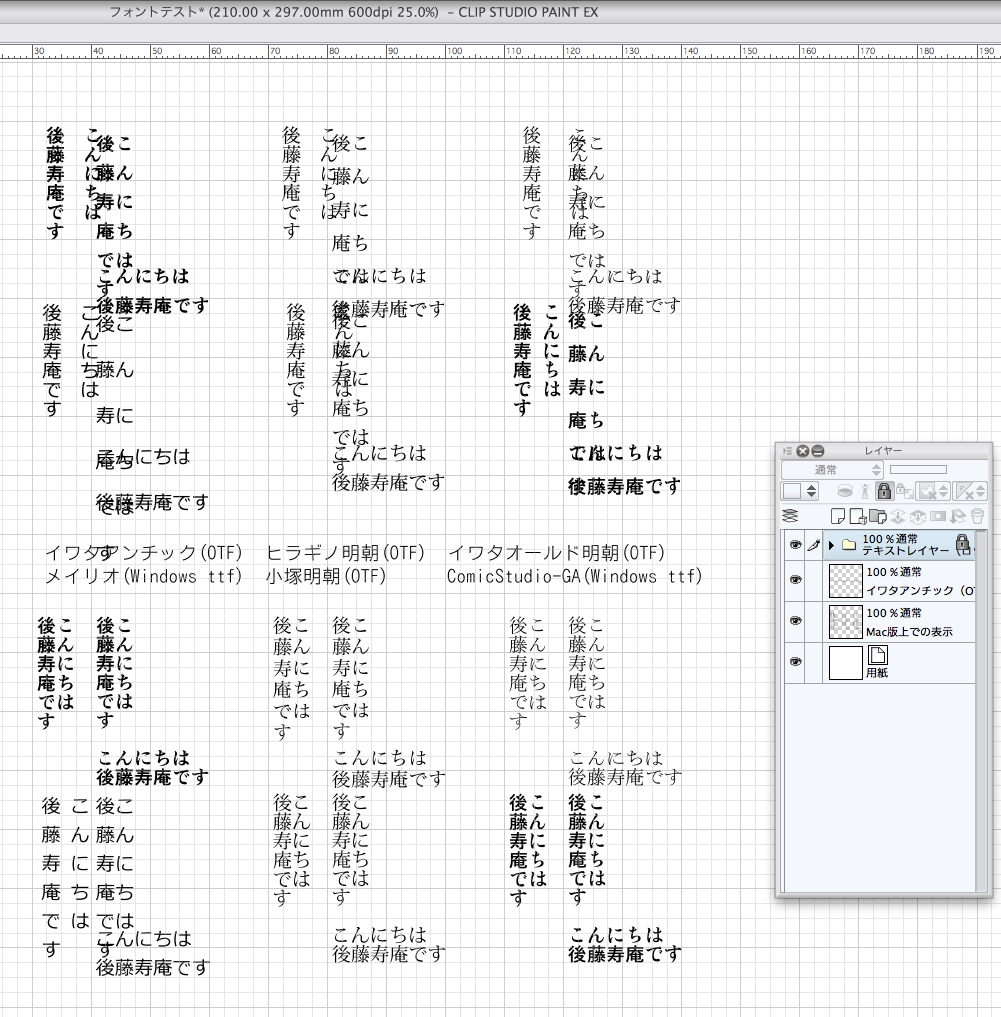Image resolution: width=1001 pixels, height=1017 pixels.
Task: Click the 小塚明朝(OTF) caption on canvas
Action: 326,576
